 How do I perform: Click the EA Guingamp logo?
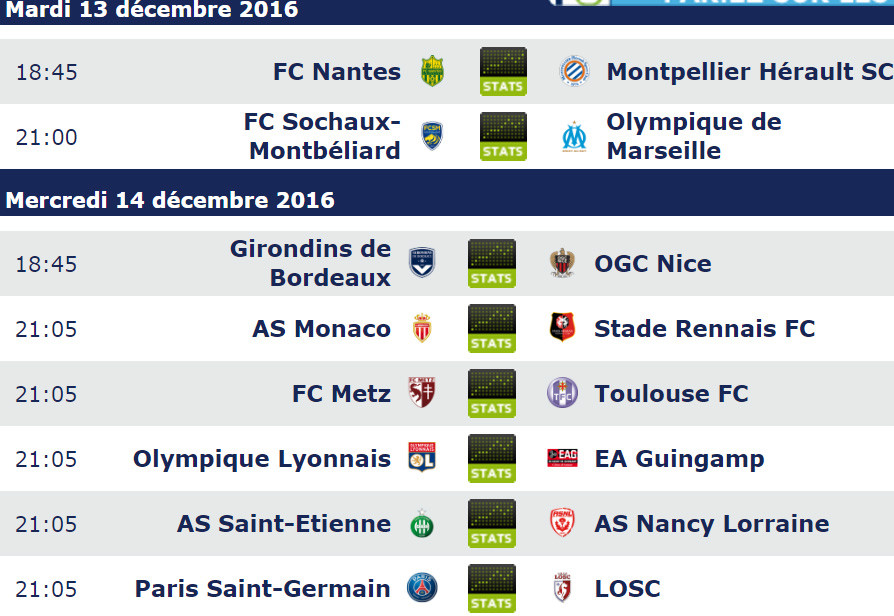562,458
